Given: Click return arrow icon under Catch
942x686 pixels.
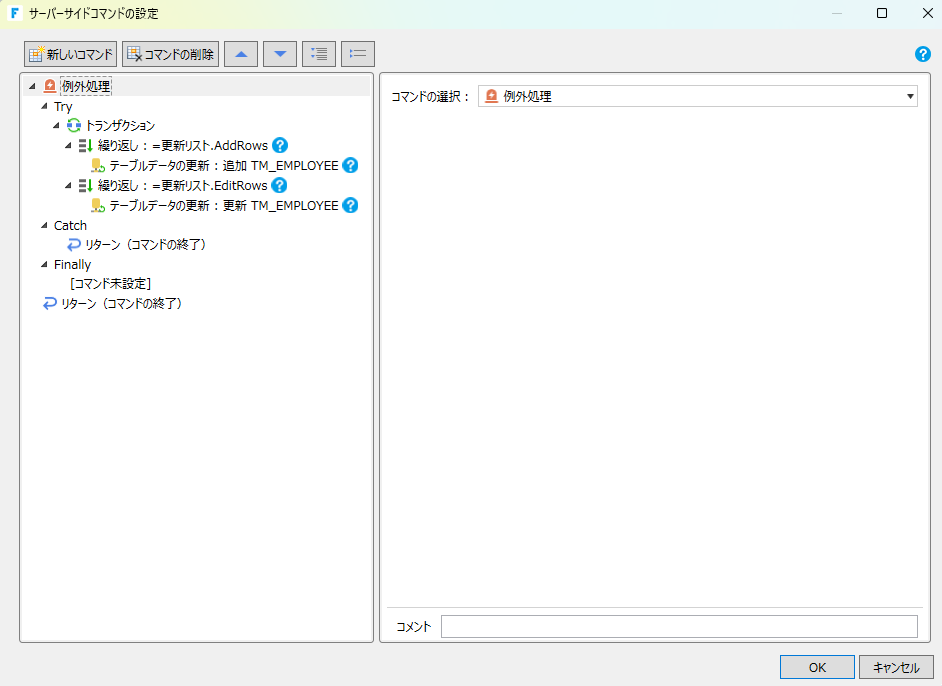Looking at the screenshot, I should coord(74,244).
